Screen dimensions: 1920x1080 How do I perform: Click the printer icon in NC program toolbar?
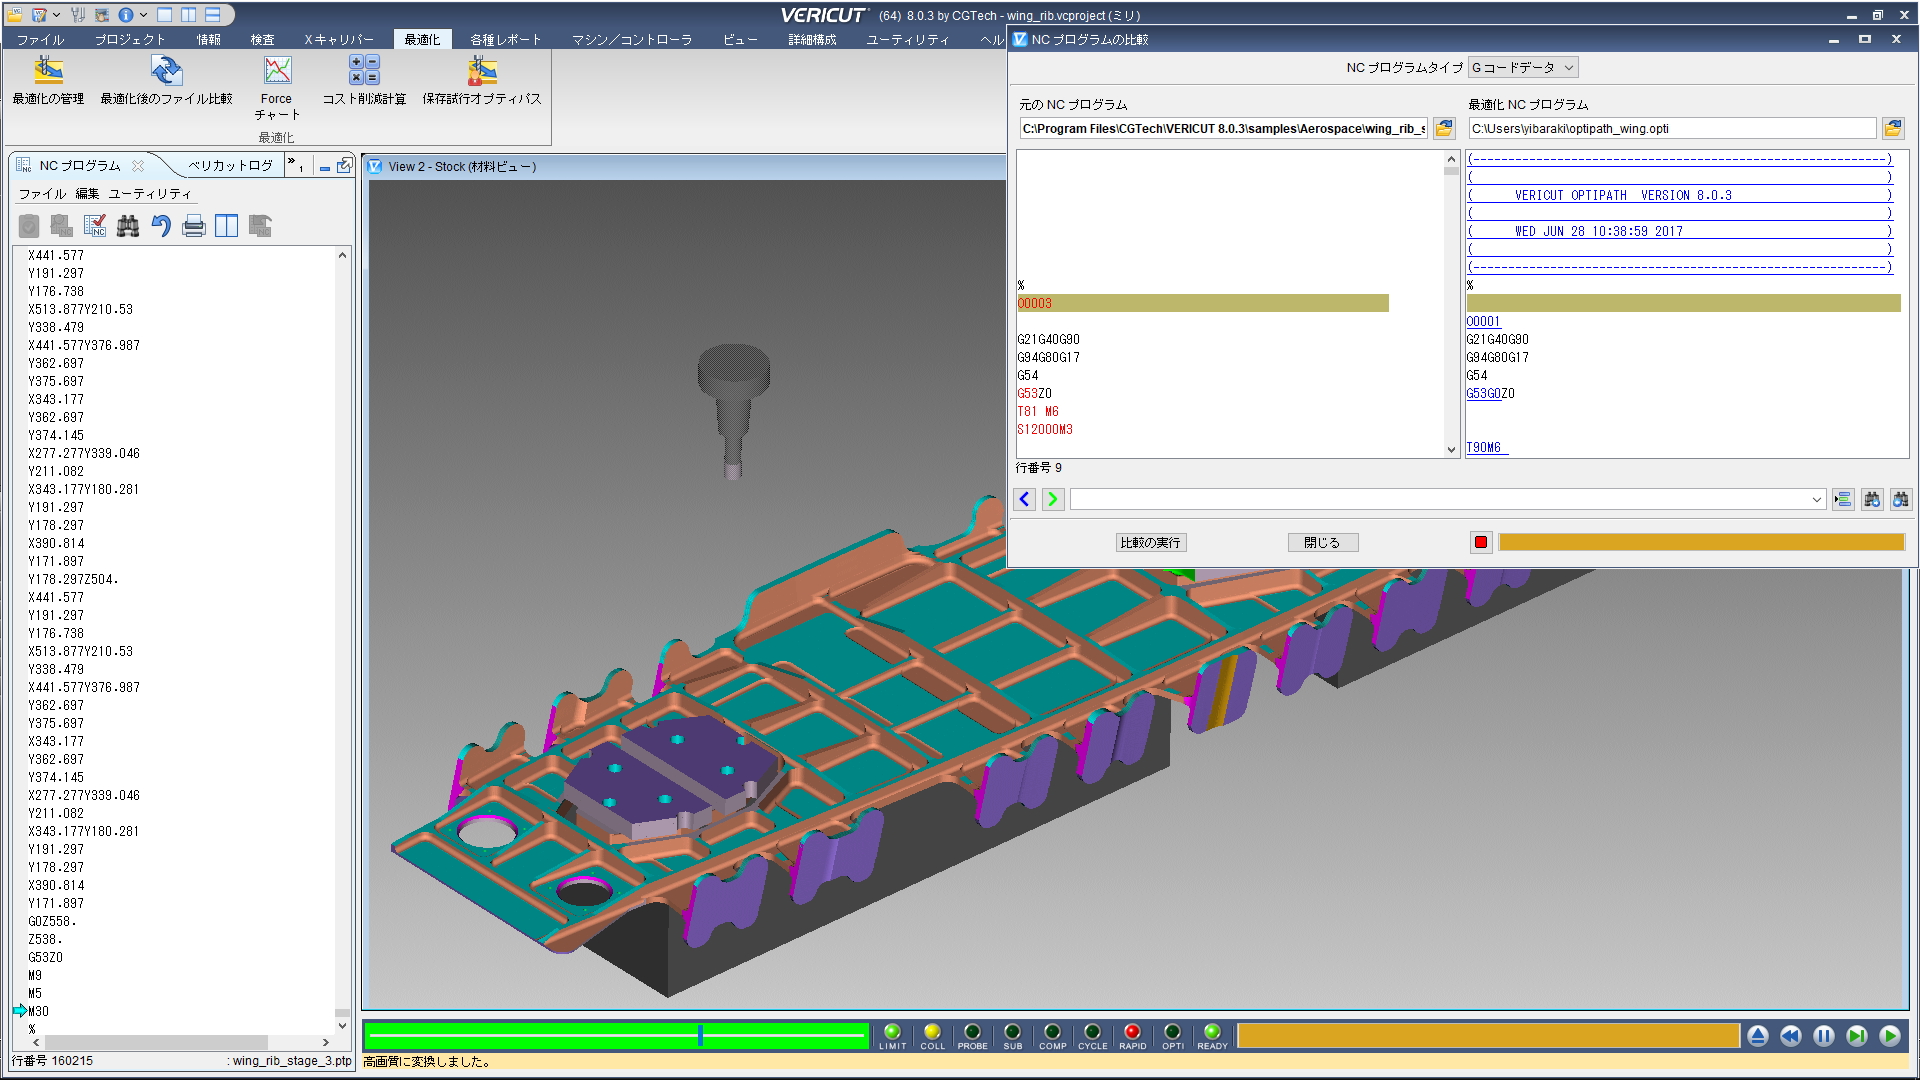(194, 226)
